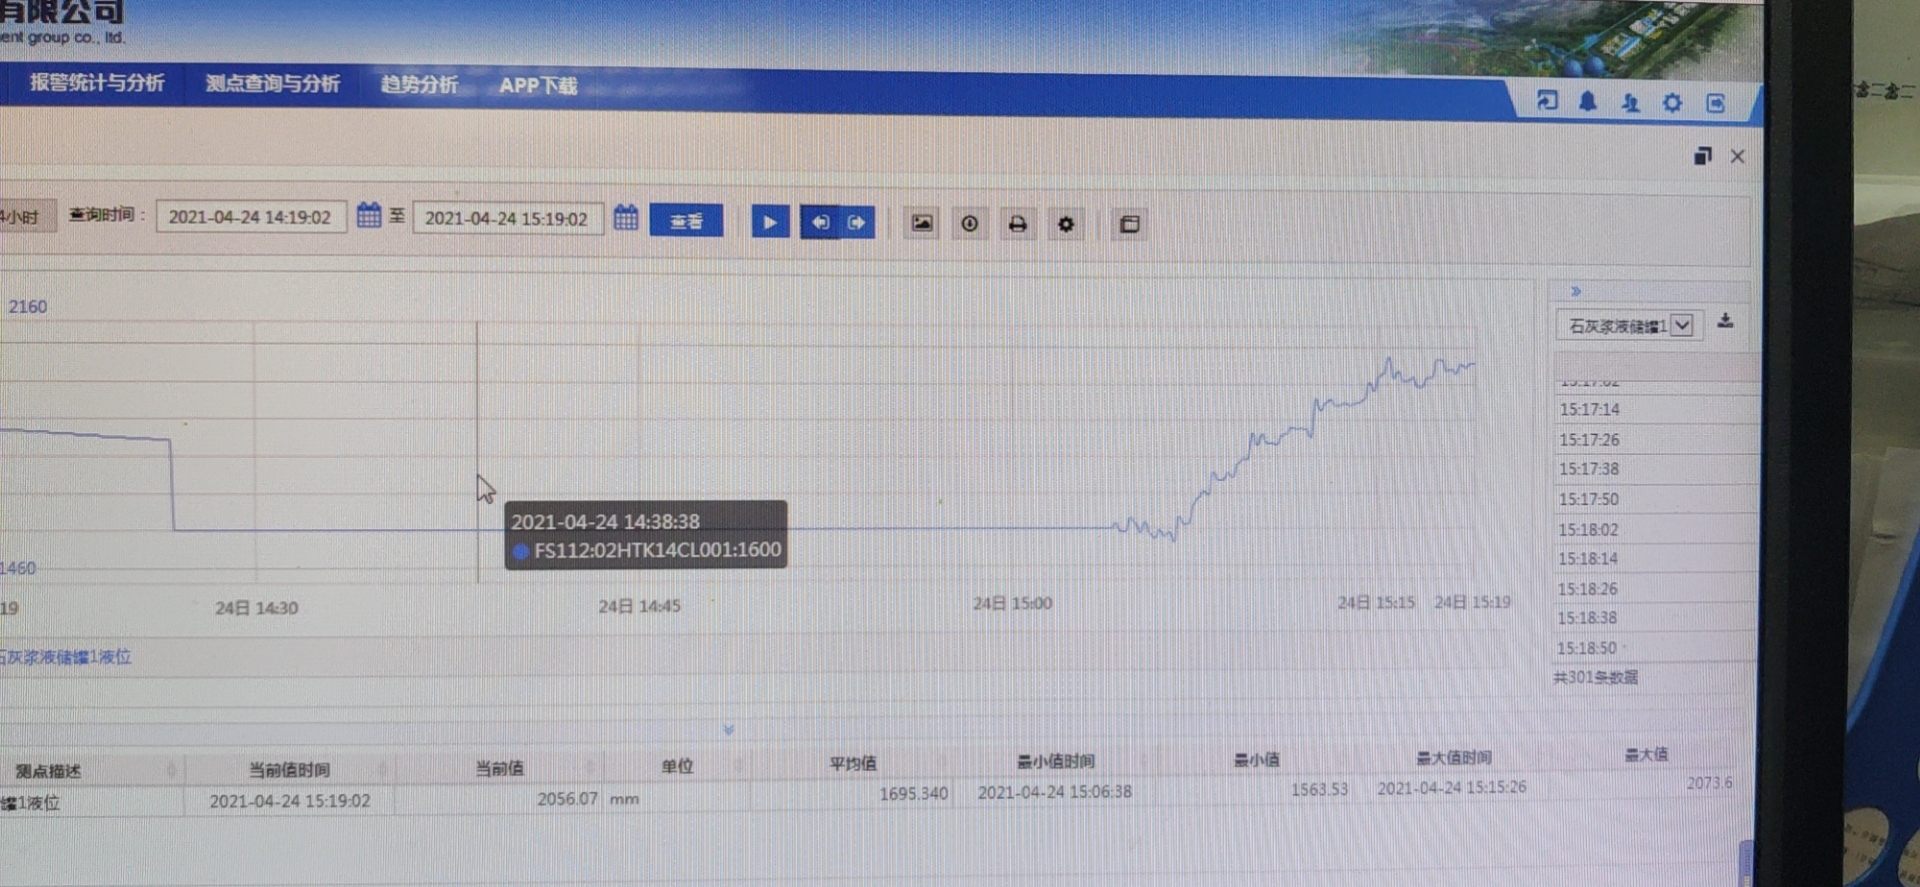Collapse the data list side panel

point(1576,291)
